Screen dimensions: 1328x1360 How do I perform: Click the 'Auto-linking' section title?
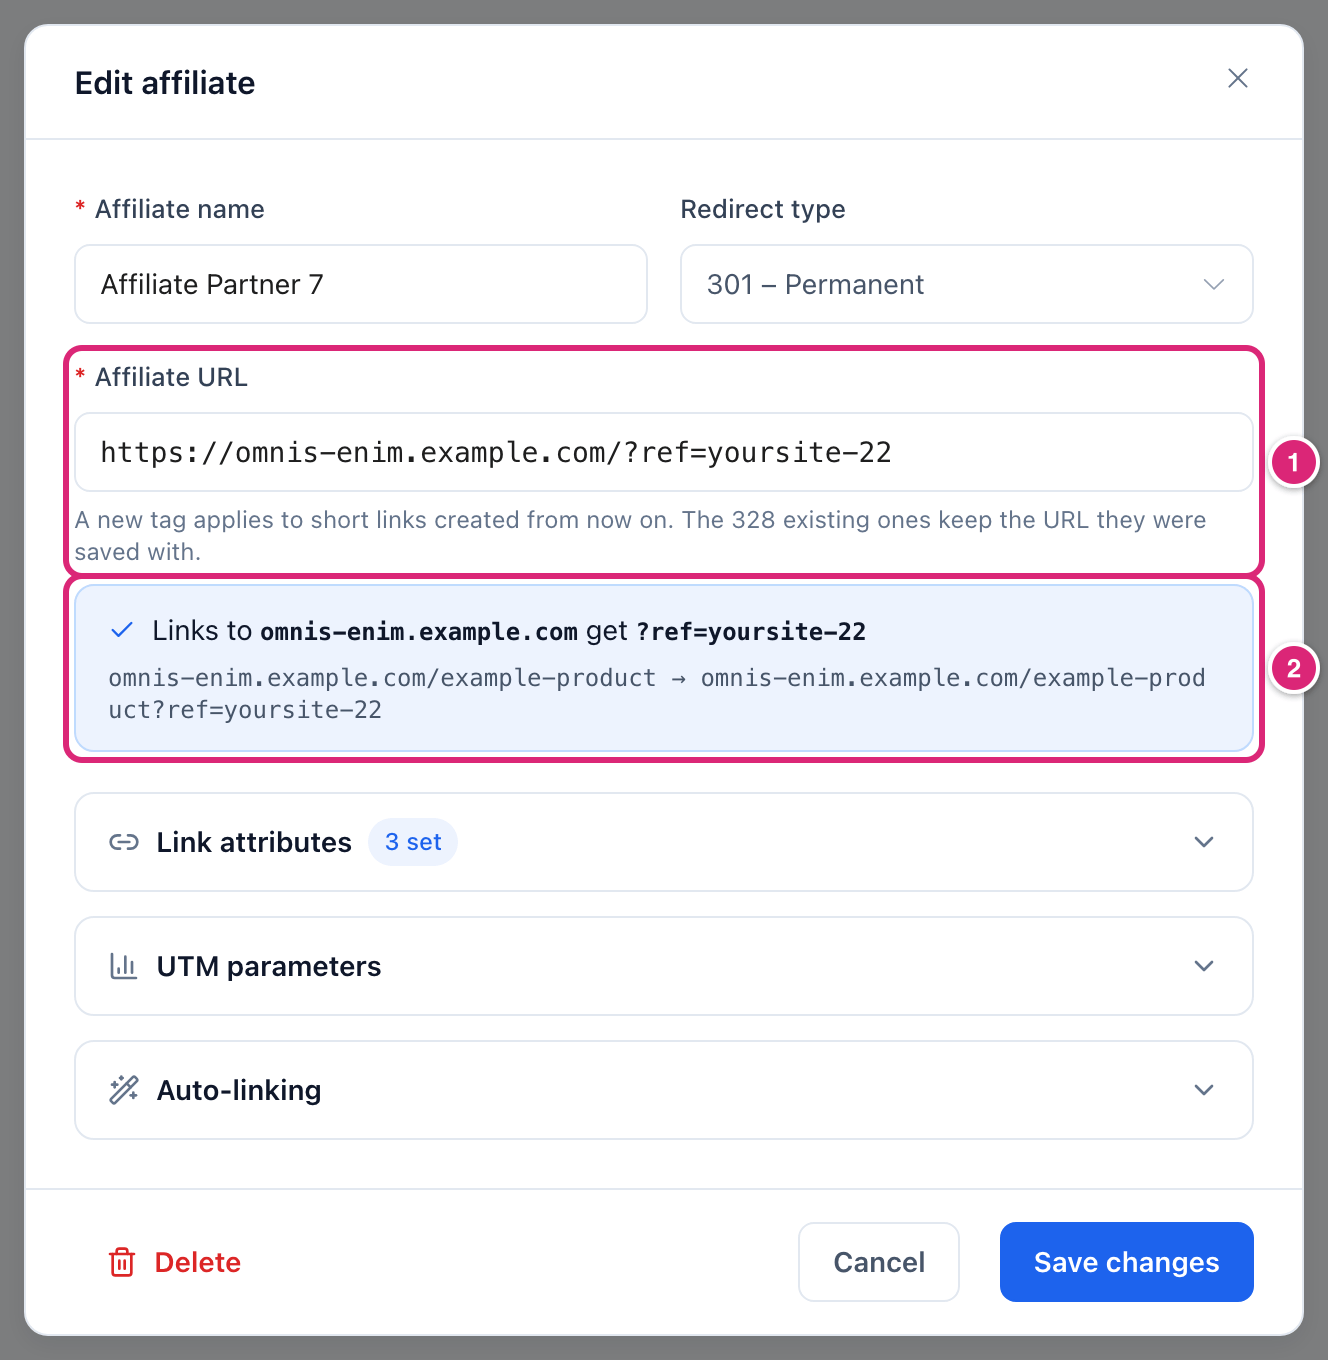coord(239,1090)
